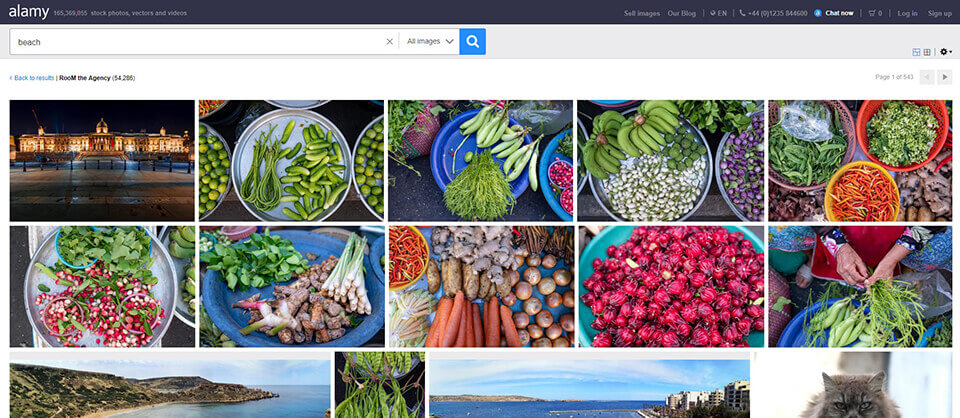Open the All images filter dropdown
960x418 pixels.
(x=430, y=41)
